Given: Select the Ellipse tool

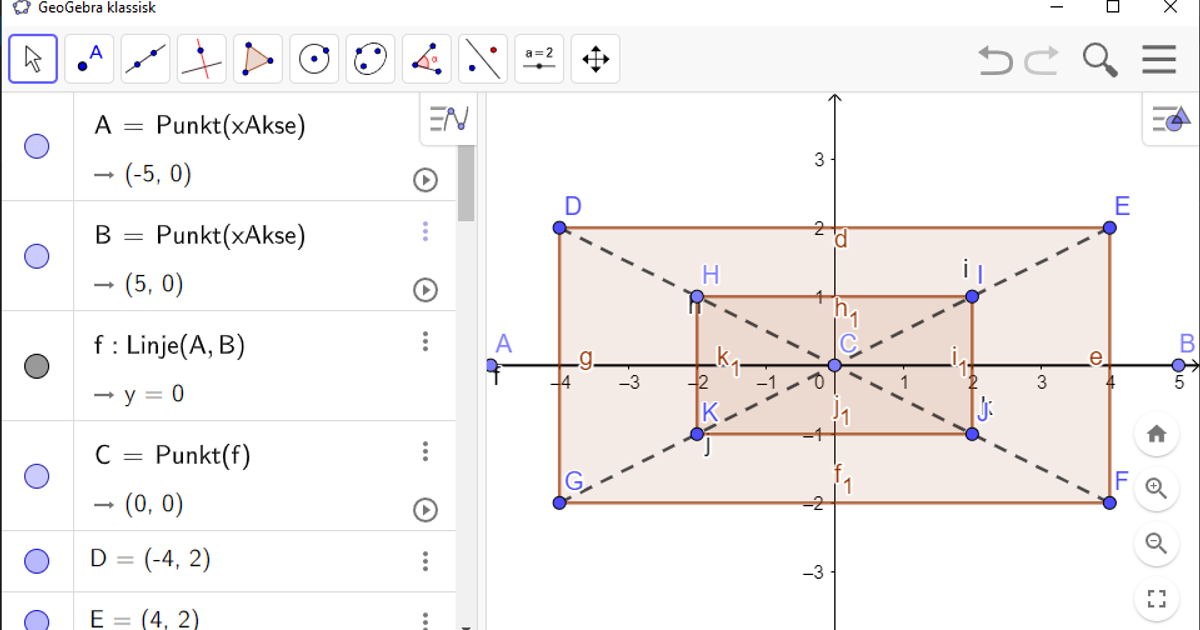Looking at the screenshot, I should coord(370,59).
